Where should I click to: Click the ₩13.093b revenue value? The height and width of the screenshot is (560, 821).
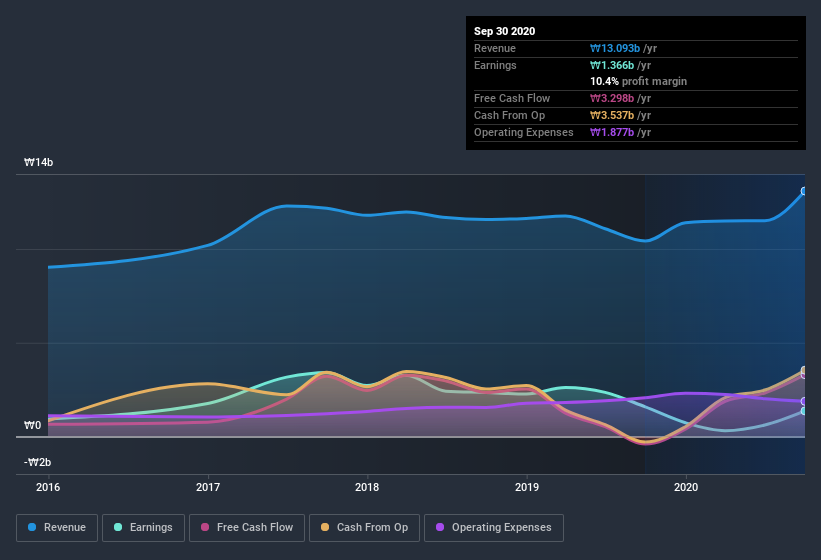point(615,48)
